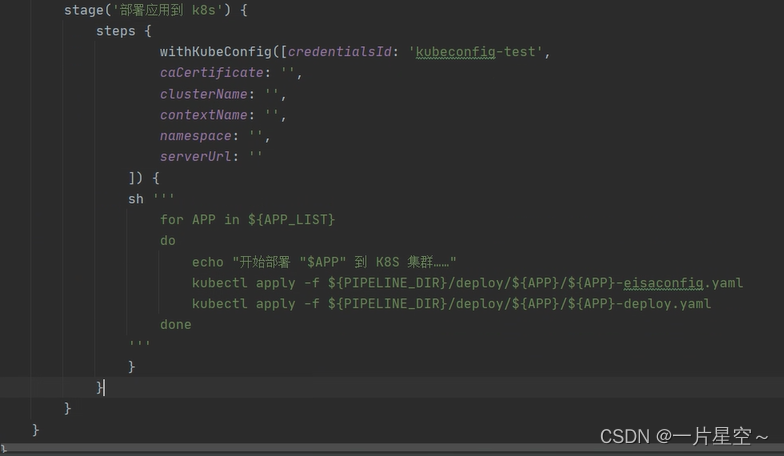The image size is (784, 456).
Task: Click the echo '开始部署' line
Action: [324, 262]
